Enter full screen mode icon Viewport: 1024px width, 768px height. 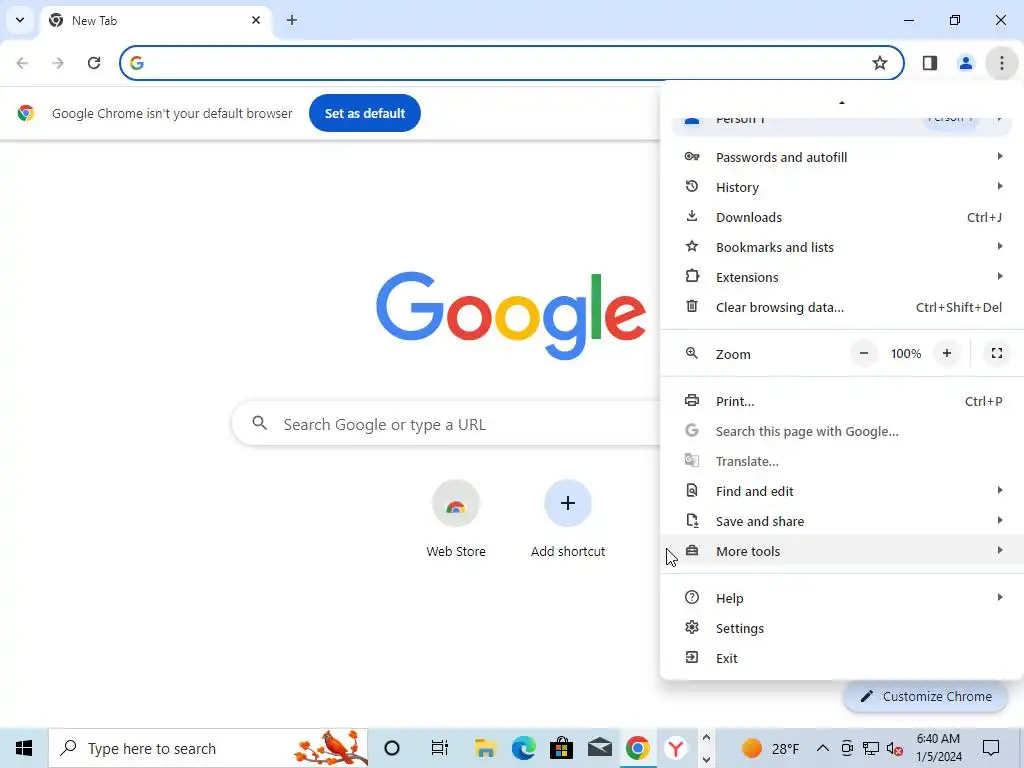(x=997, y=353)
